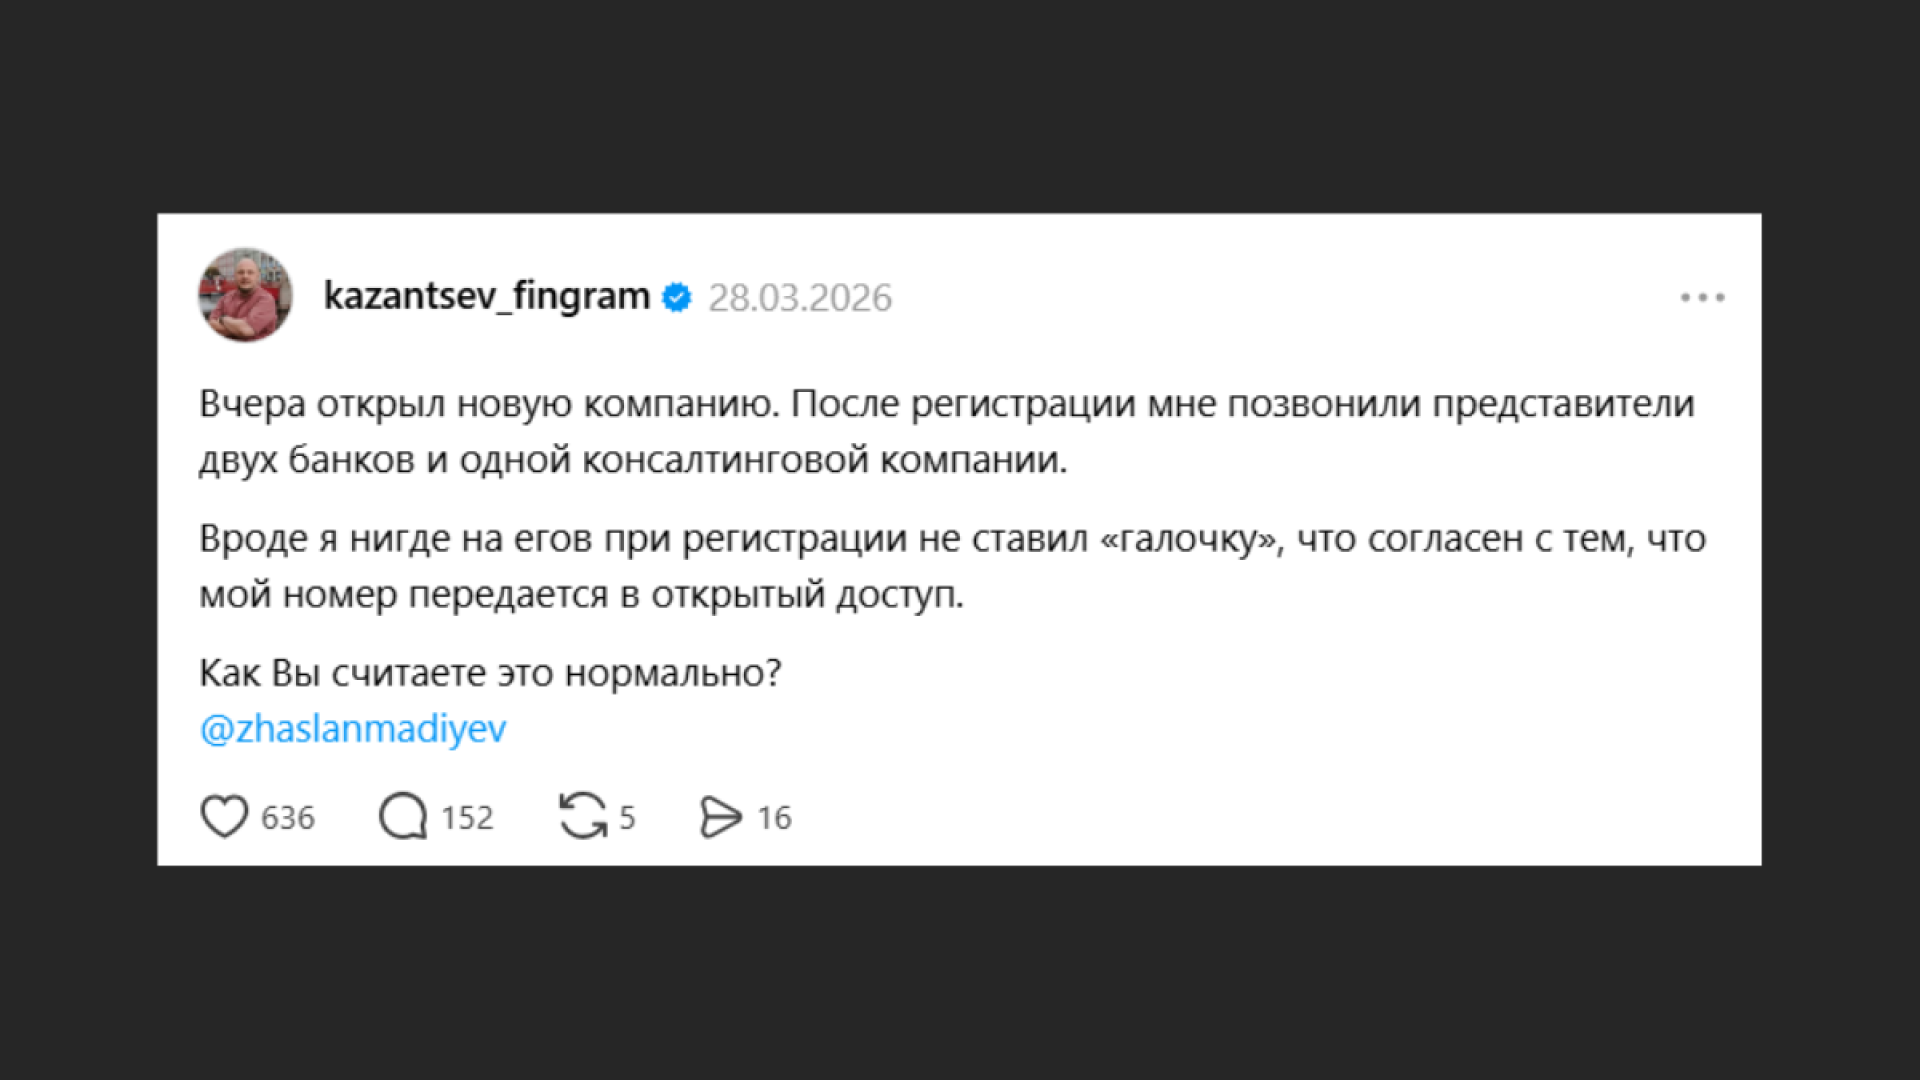Viewport: 1920px width, 1080px height.
Task: Share the post with the paper plane icon
Action: pos(720,816)
